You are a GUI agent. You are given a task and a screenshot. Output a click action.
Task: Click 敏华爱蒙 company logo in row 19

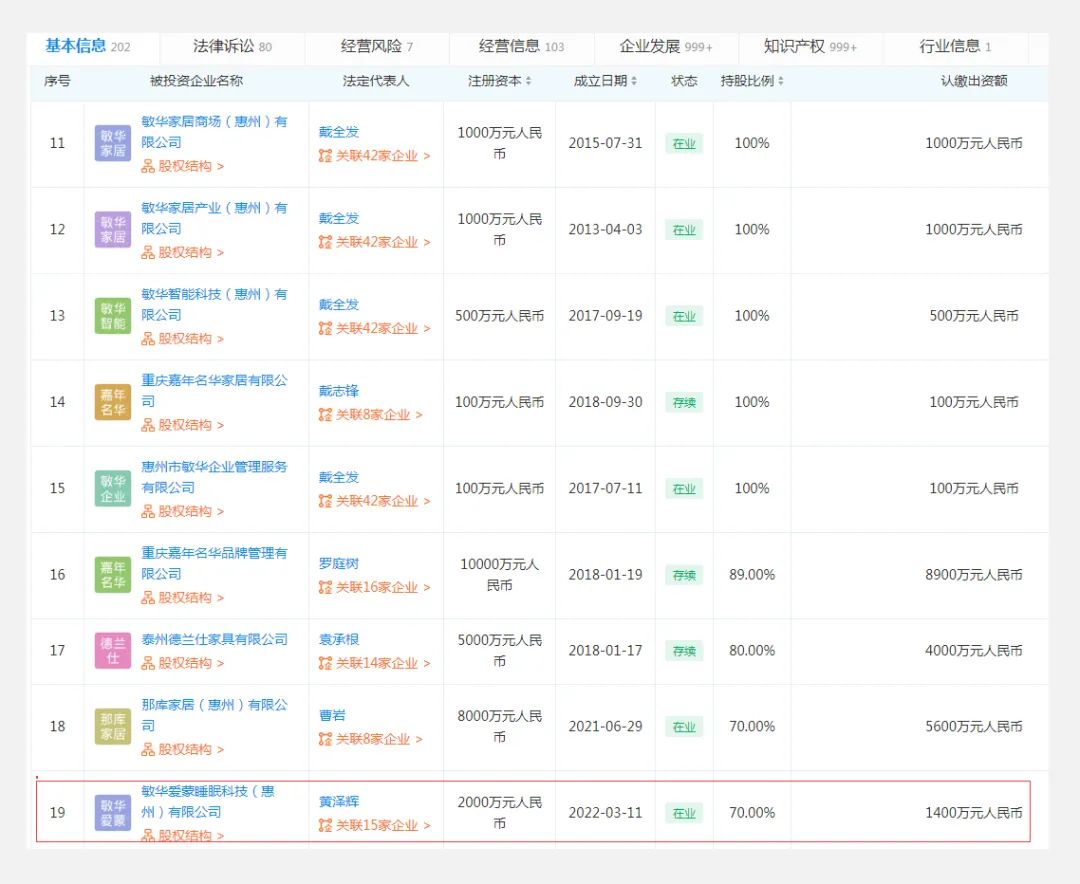(x=112, y=812)
